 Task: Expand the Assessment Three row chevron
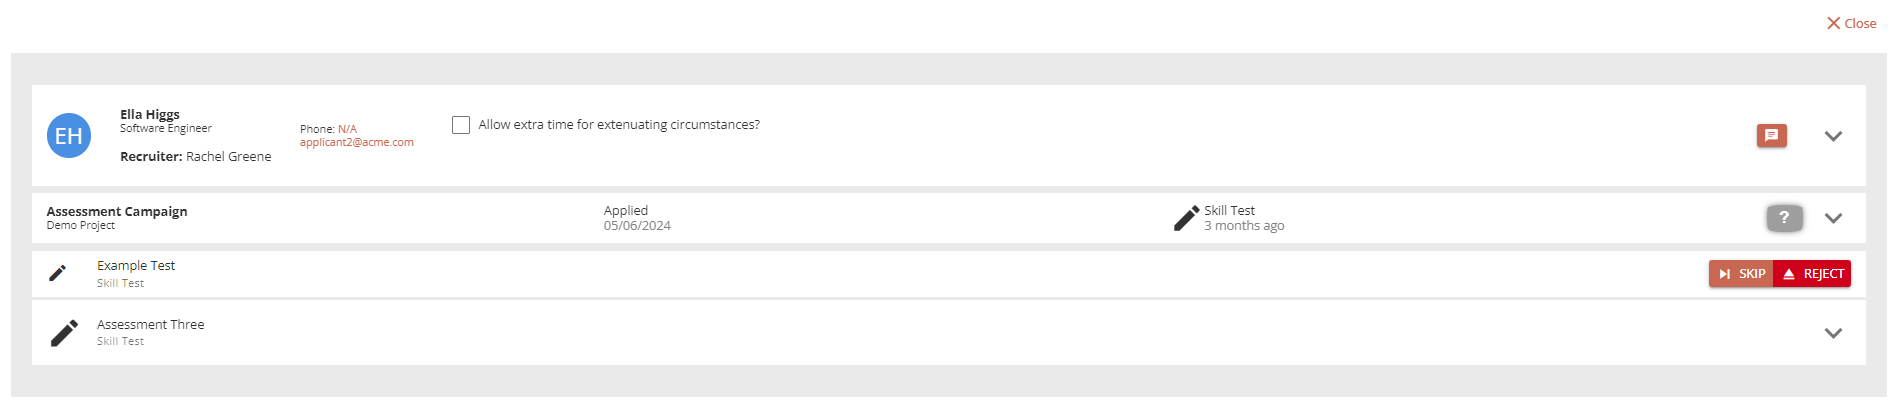pos(1833,333)
